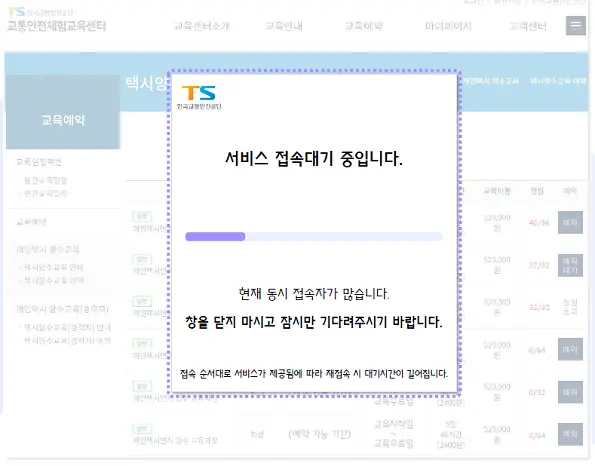Click the connection waiting progress bar
Image resolution: width=595 pixels, height=466 pixels.
click(x=313, y=237)
